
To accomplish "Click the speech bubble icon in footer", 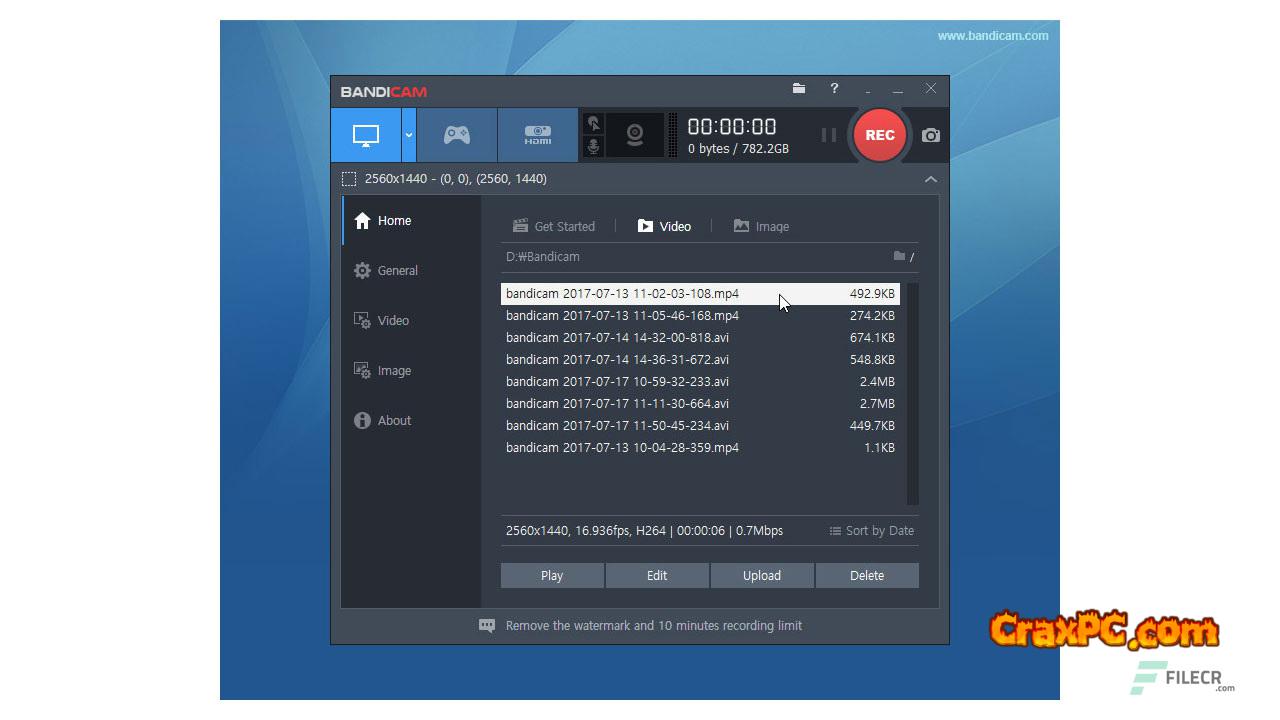I will pyautogui.click(x=487, y=626).
